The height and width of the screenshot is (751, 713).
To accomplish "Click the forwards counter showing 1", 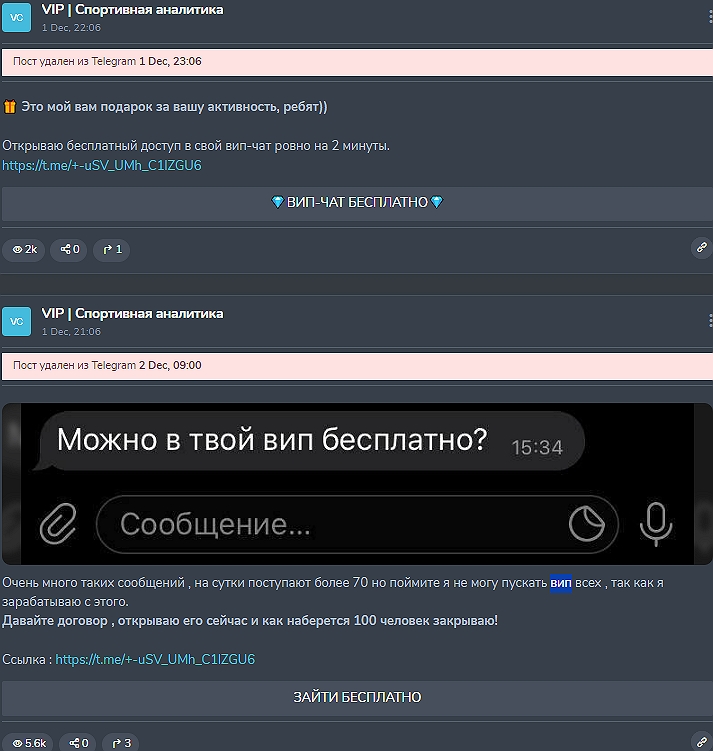I will pos(112,250).
